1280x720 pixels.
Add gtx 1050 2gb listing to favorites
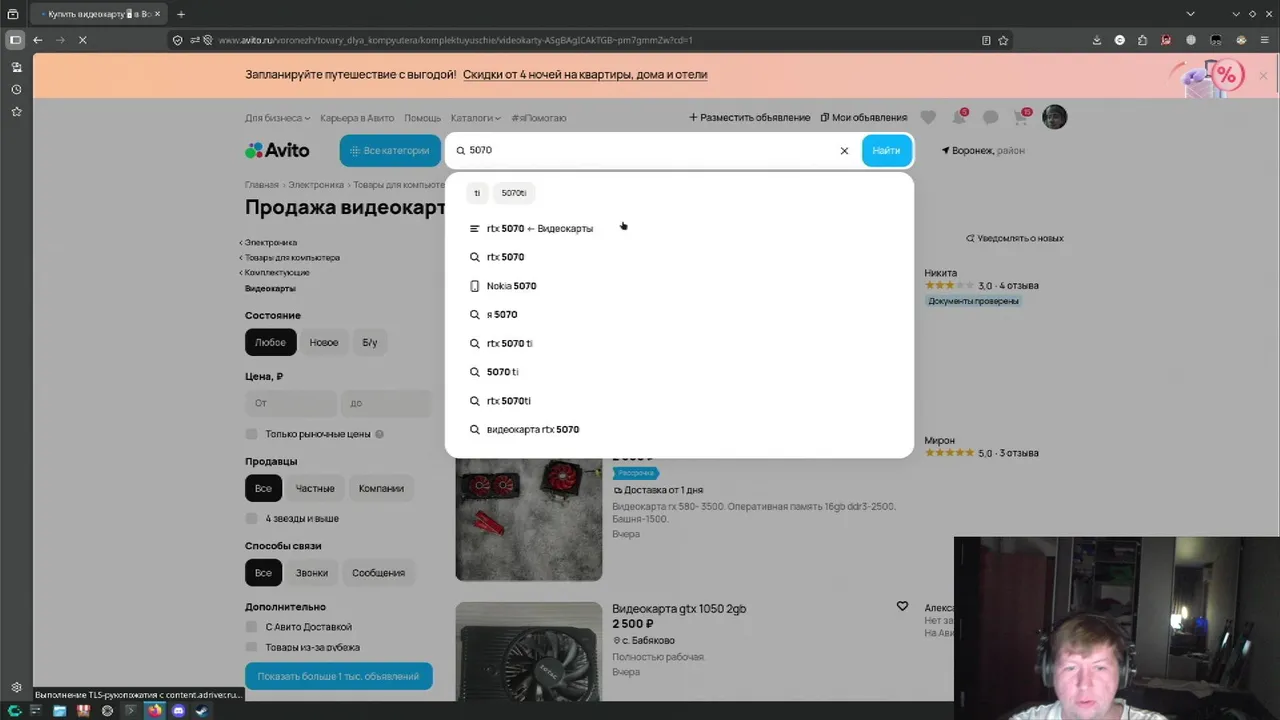click(902, 606)
